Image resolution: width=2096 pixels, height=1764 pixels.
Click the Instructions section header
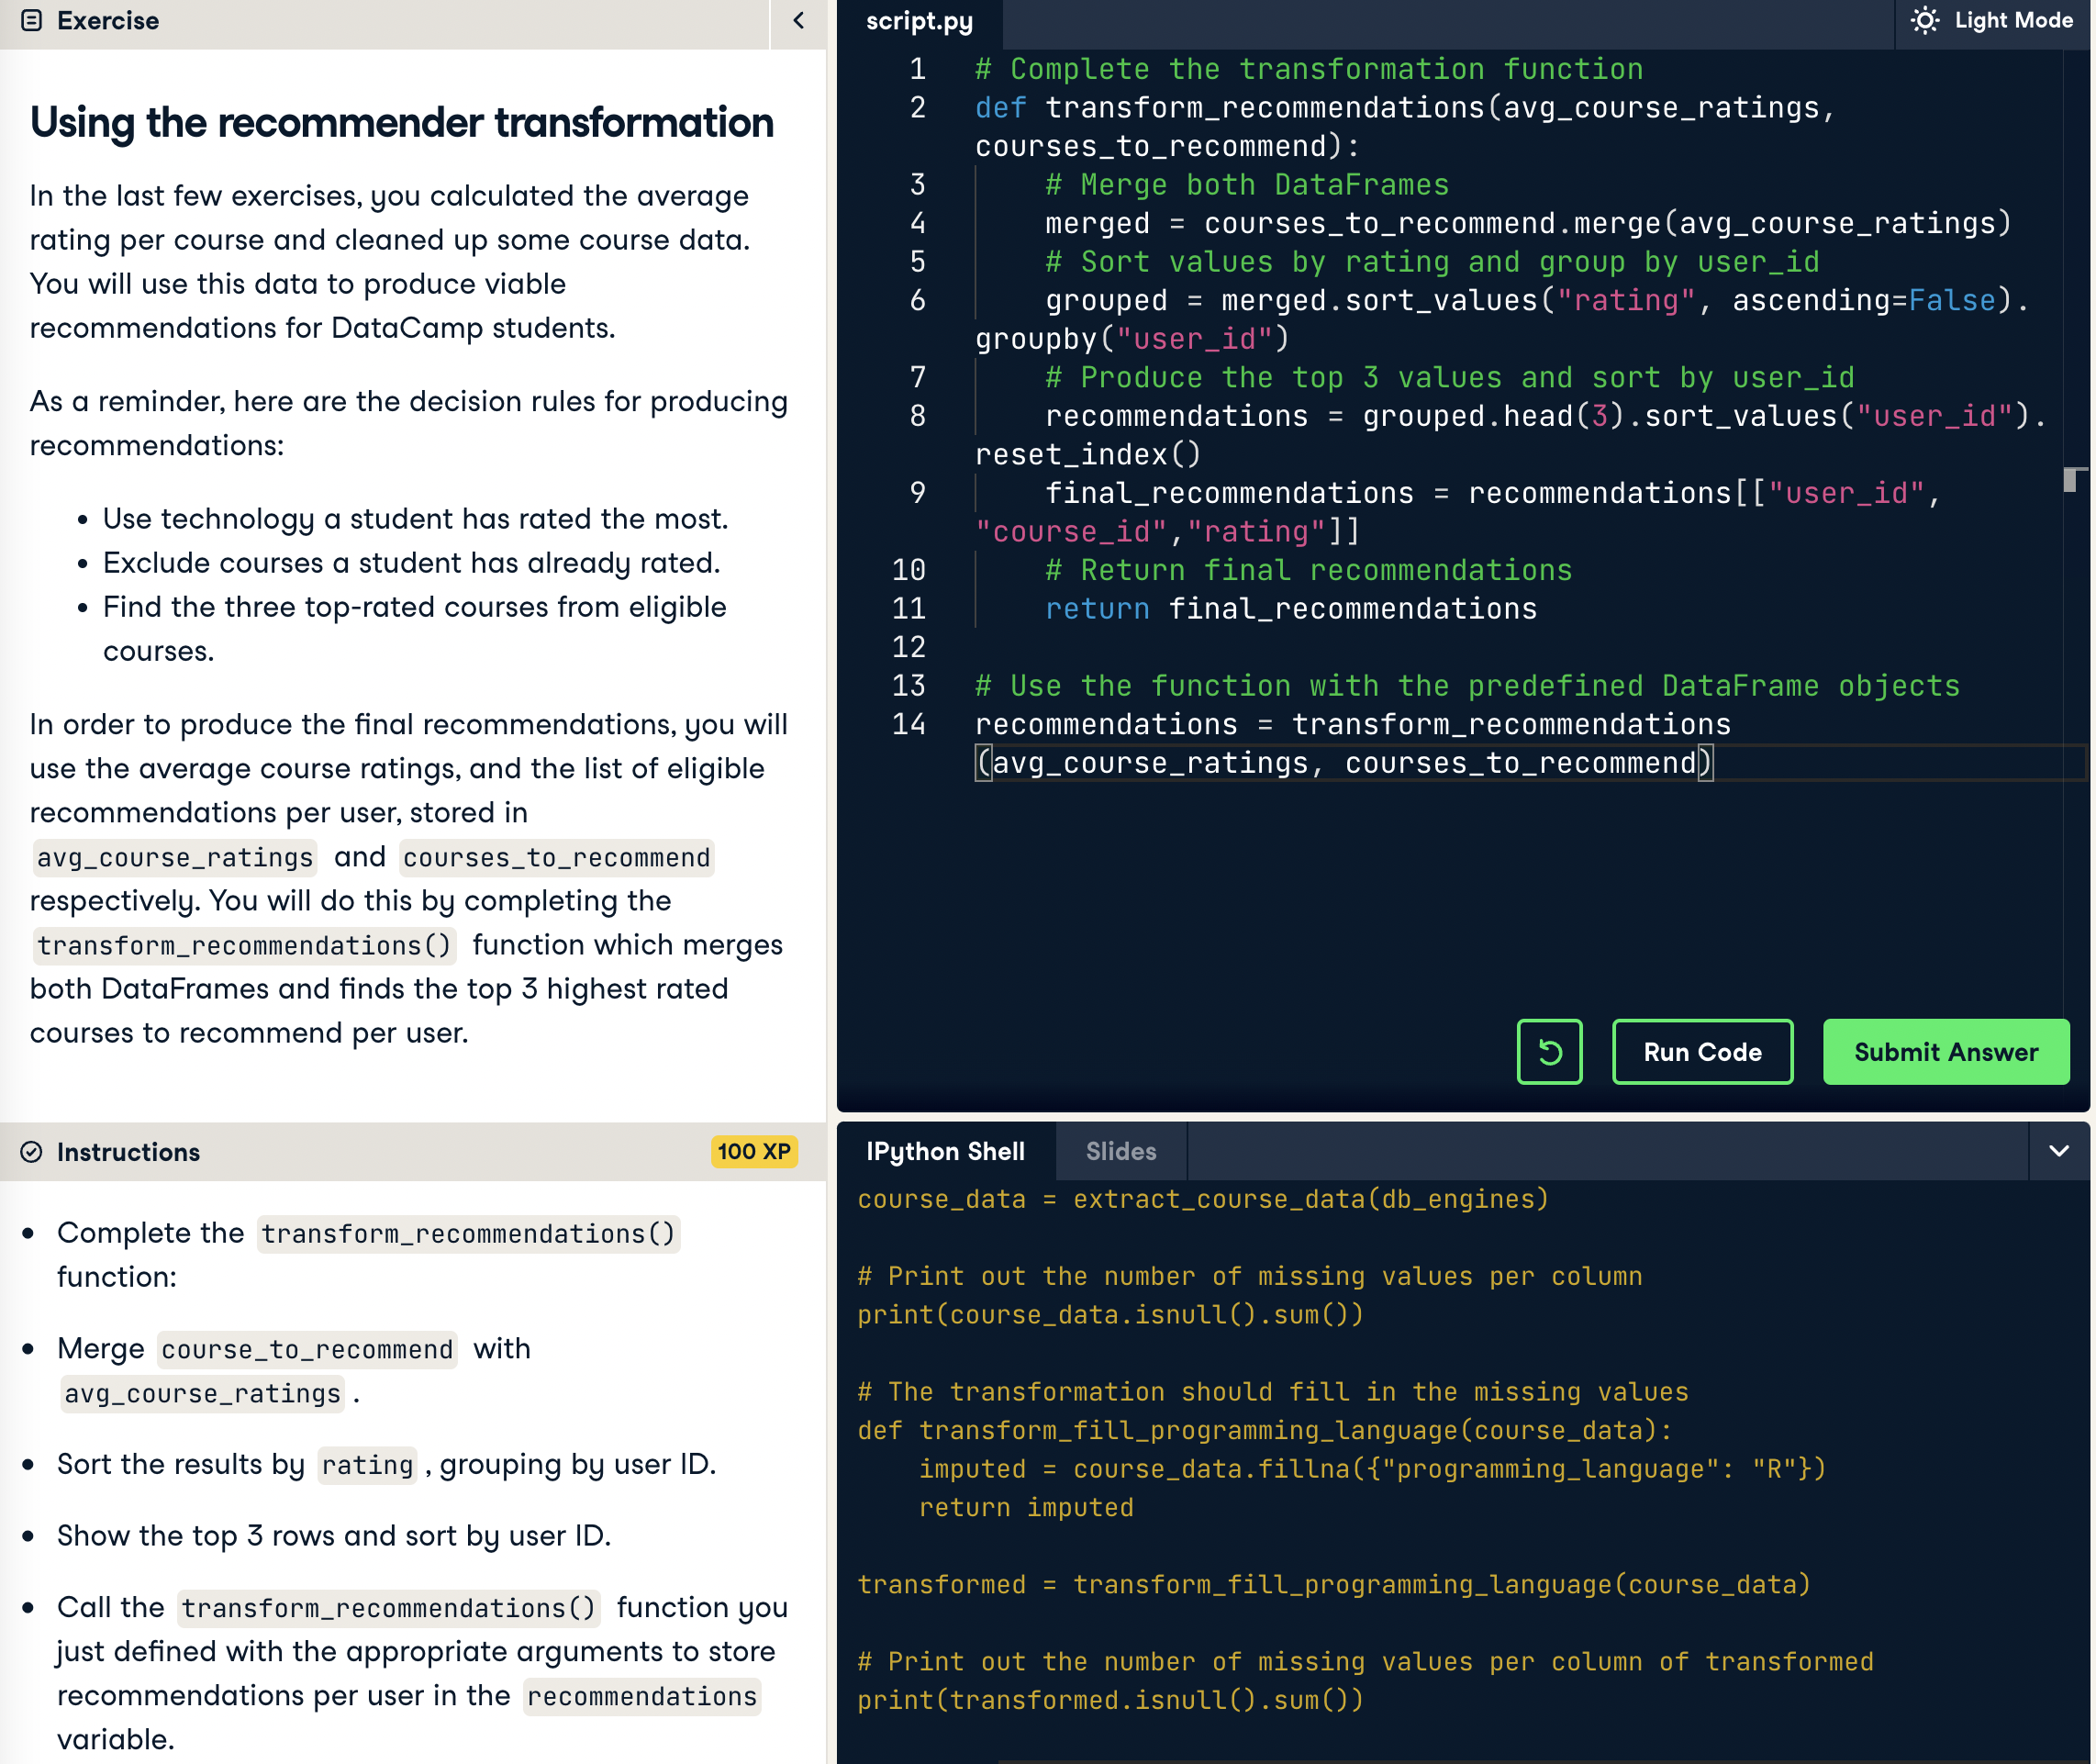point(128,1153)
